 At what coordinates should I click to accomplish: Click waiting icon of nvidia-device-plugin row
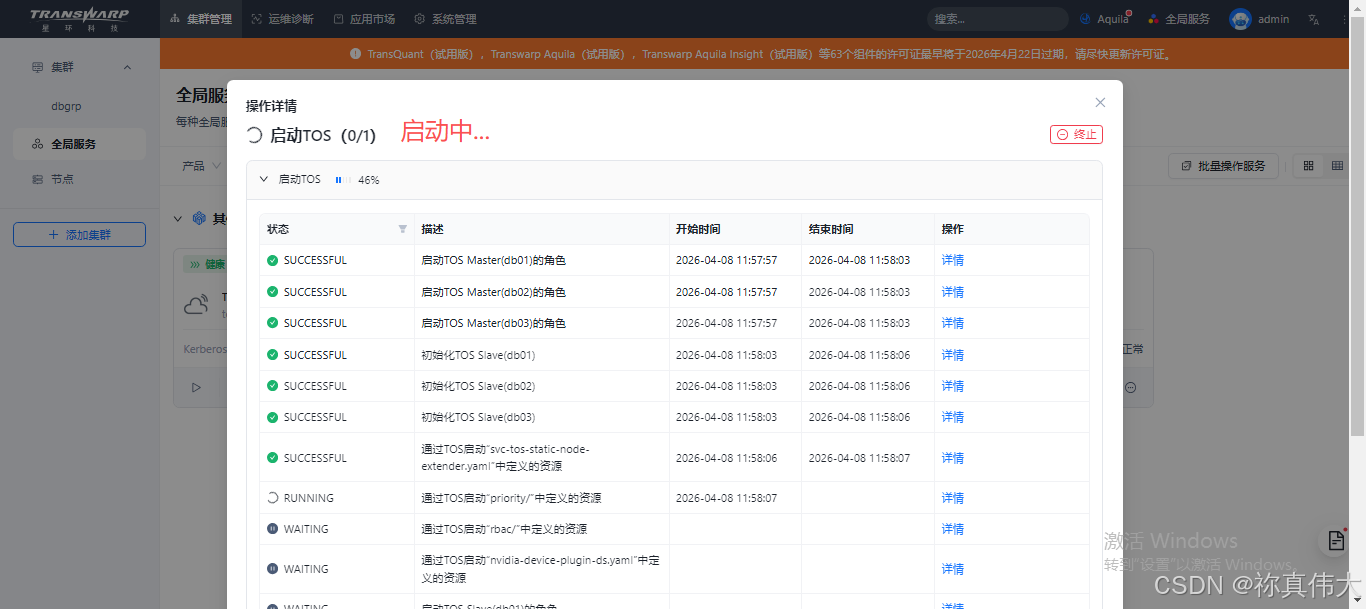pos(272,569)
